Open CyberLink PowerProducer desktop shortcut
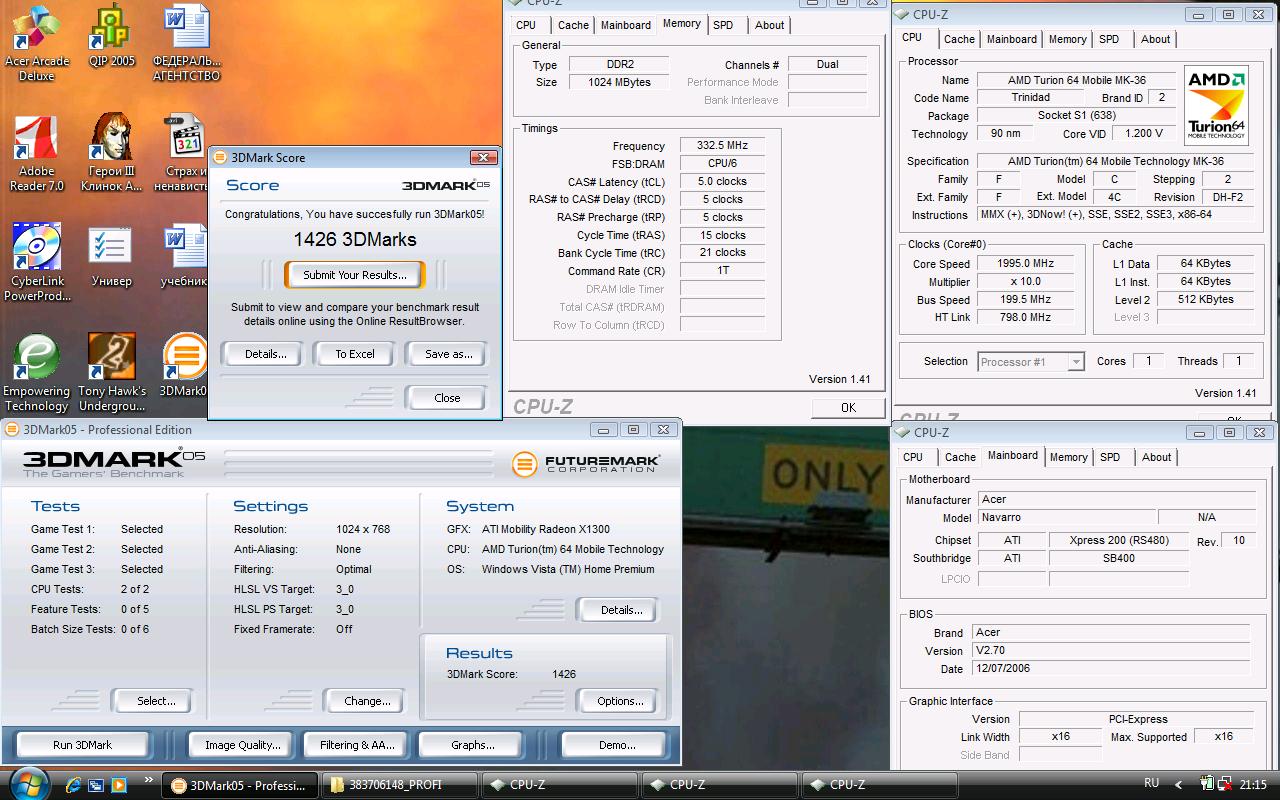 coord(36,263)
